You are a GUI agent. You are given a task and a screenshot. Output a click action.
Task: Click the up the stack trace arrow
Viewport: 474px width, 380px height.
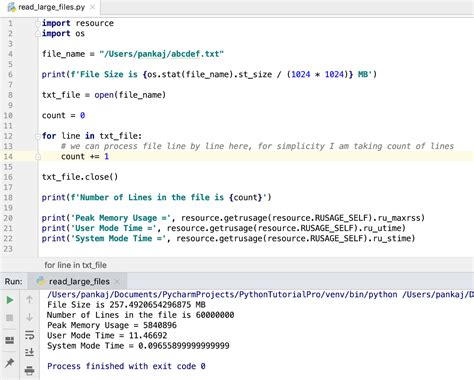pos(29,300)
